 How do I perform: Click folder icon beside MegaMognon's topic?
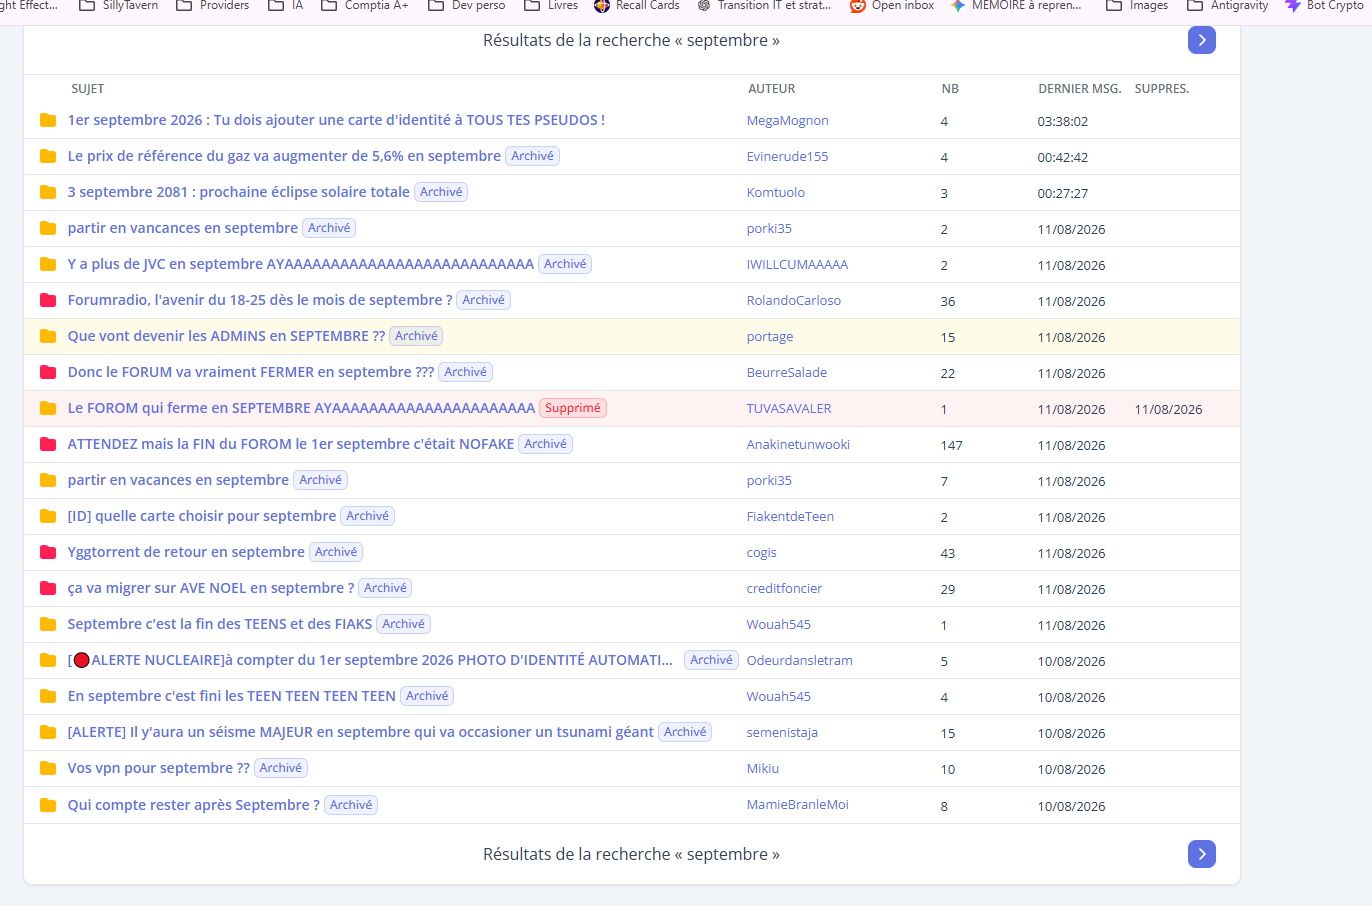tap(48, 120)
